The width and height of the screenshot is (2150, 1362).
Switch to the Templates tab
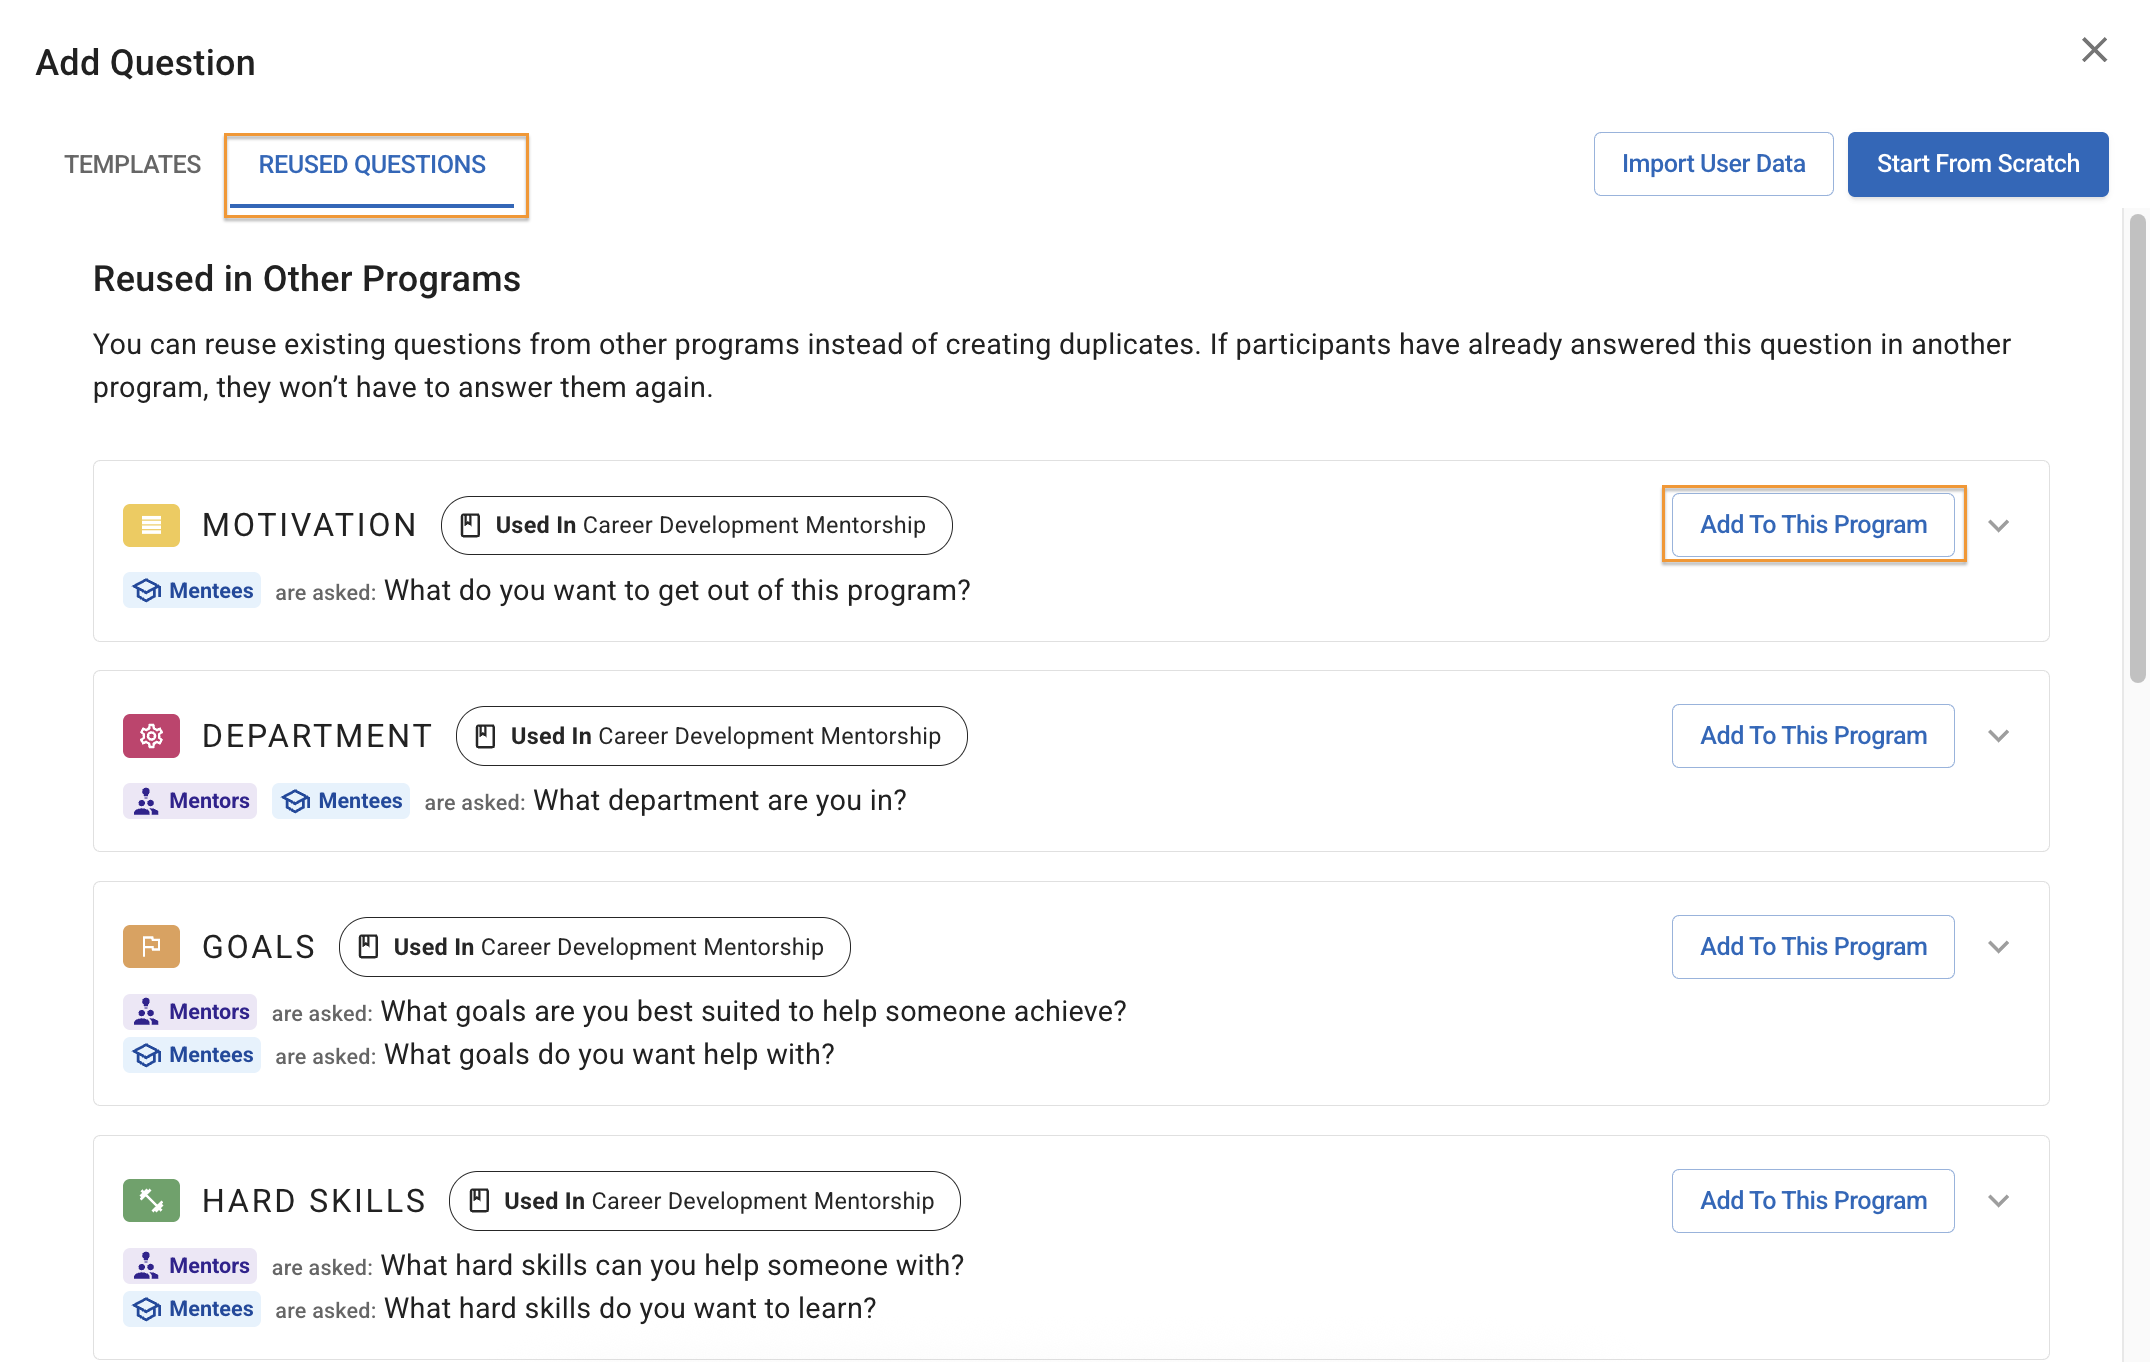pos(133,163)
